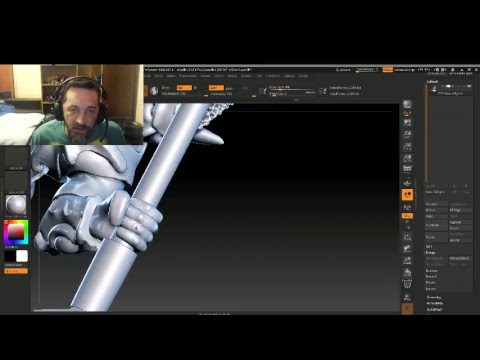Click the DefaultZScript button

[404, 70]
